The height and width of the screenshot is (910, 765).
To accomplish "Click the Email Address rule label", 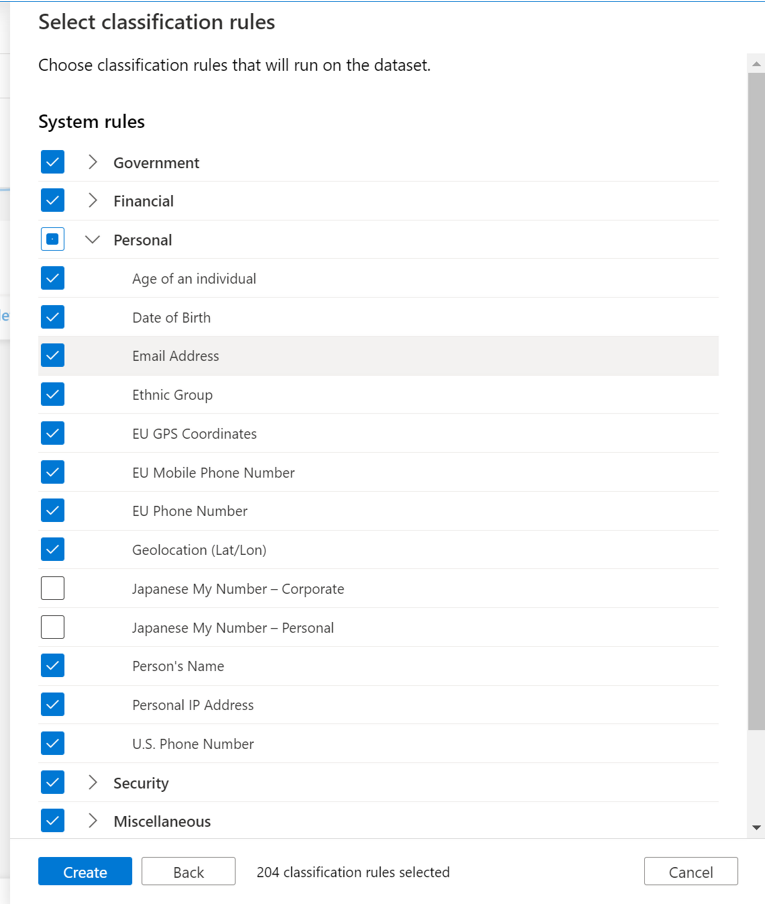I will click(x=175, y=356).
